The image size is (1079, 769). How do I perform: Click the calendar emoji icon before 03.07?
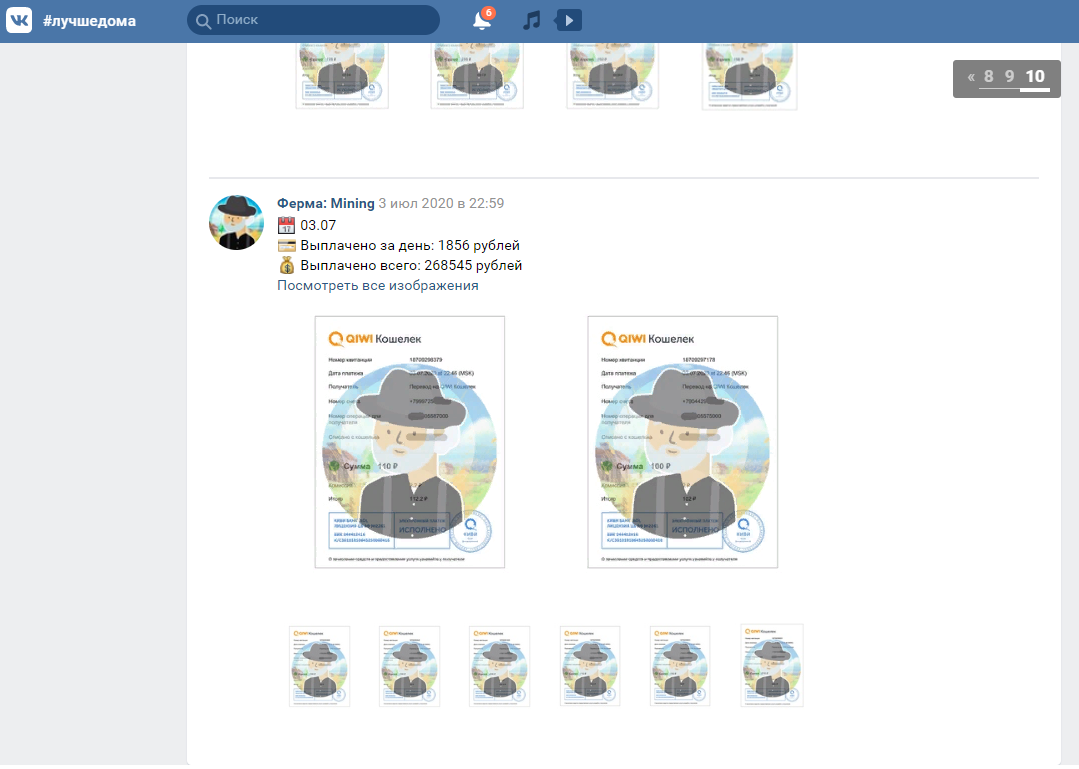coord(286,226)
